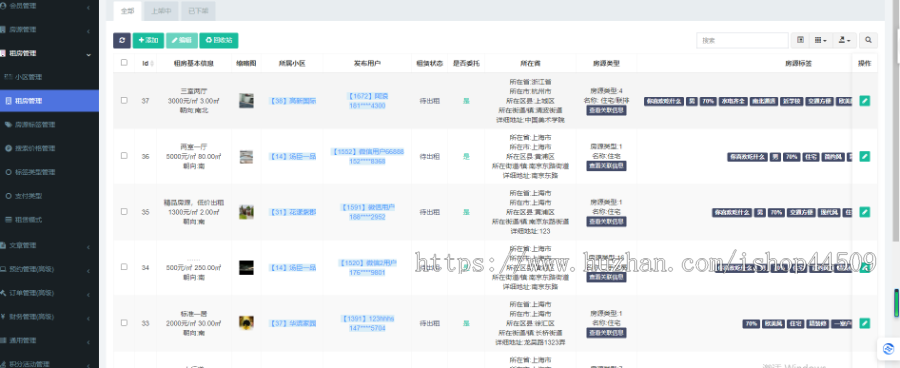Open the columns grid dropdown
The width and height of the screenshot is (900, 368).
click(820, 40)
